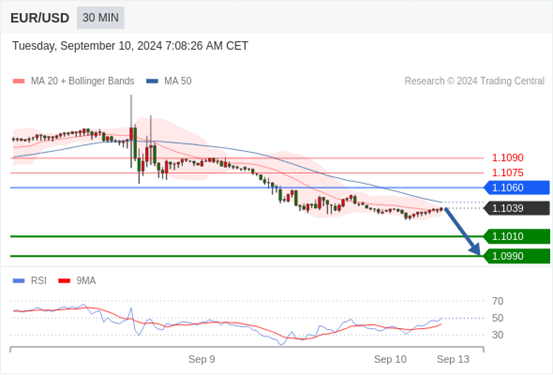The height and width of the screenshot is (375, 553).
Task: Click the RSI 70 level label
Action: click(497, 301)
